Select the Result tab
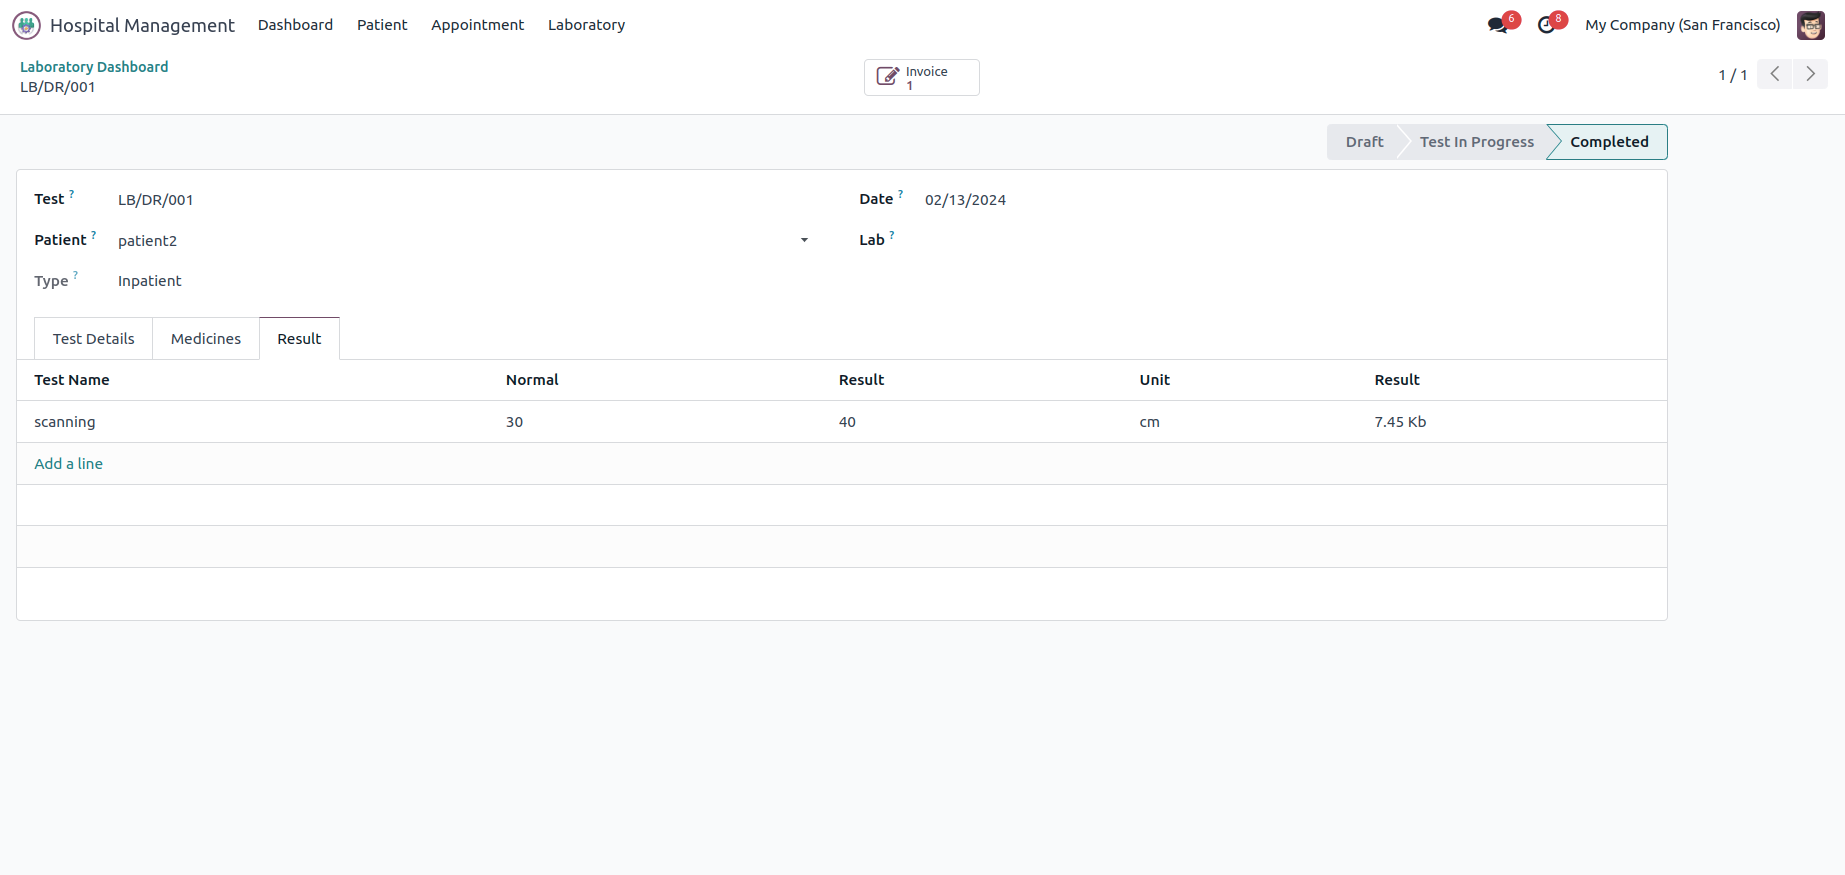Image resolution: width=1845 pixels, height=875 pixels. (x=299, y=339)
